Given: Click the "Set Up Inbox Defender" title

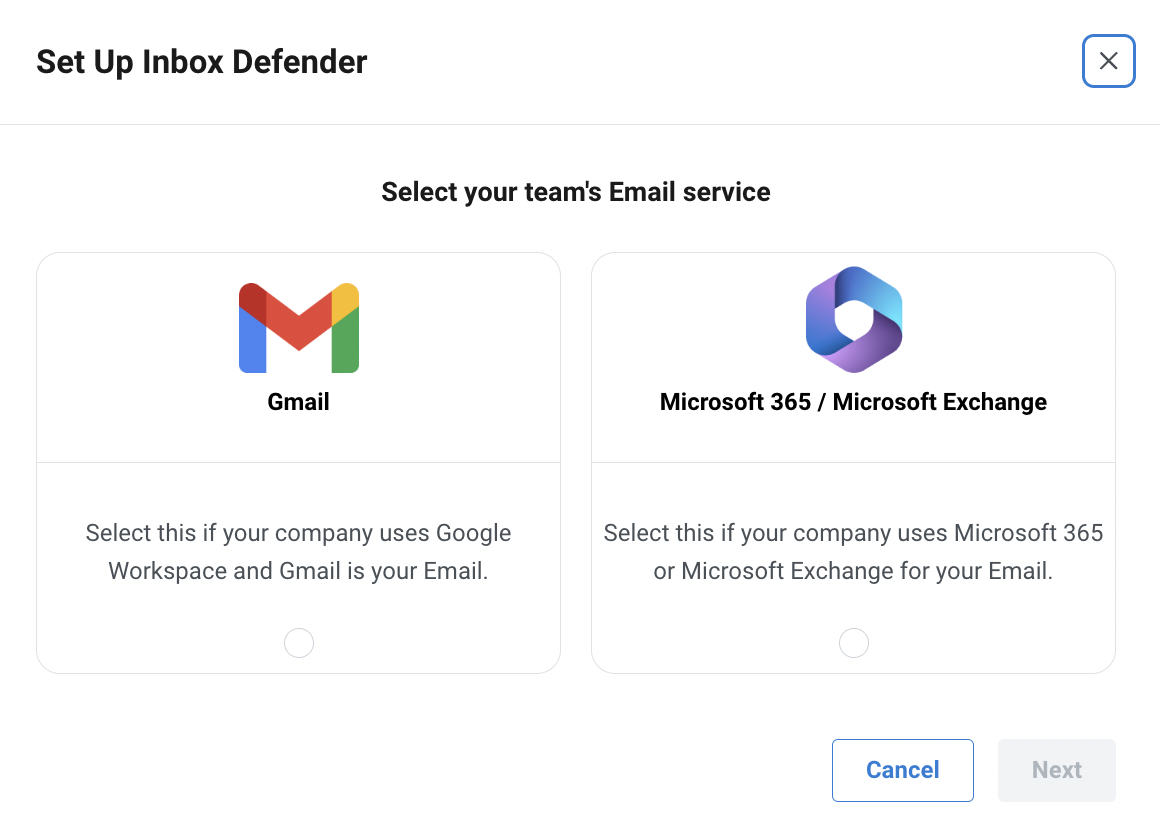Looking at the screenshot, I should (x=201, y=62).
